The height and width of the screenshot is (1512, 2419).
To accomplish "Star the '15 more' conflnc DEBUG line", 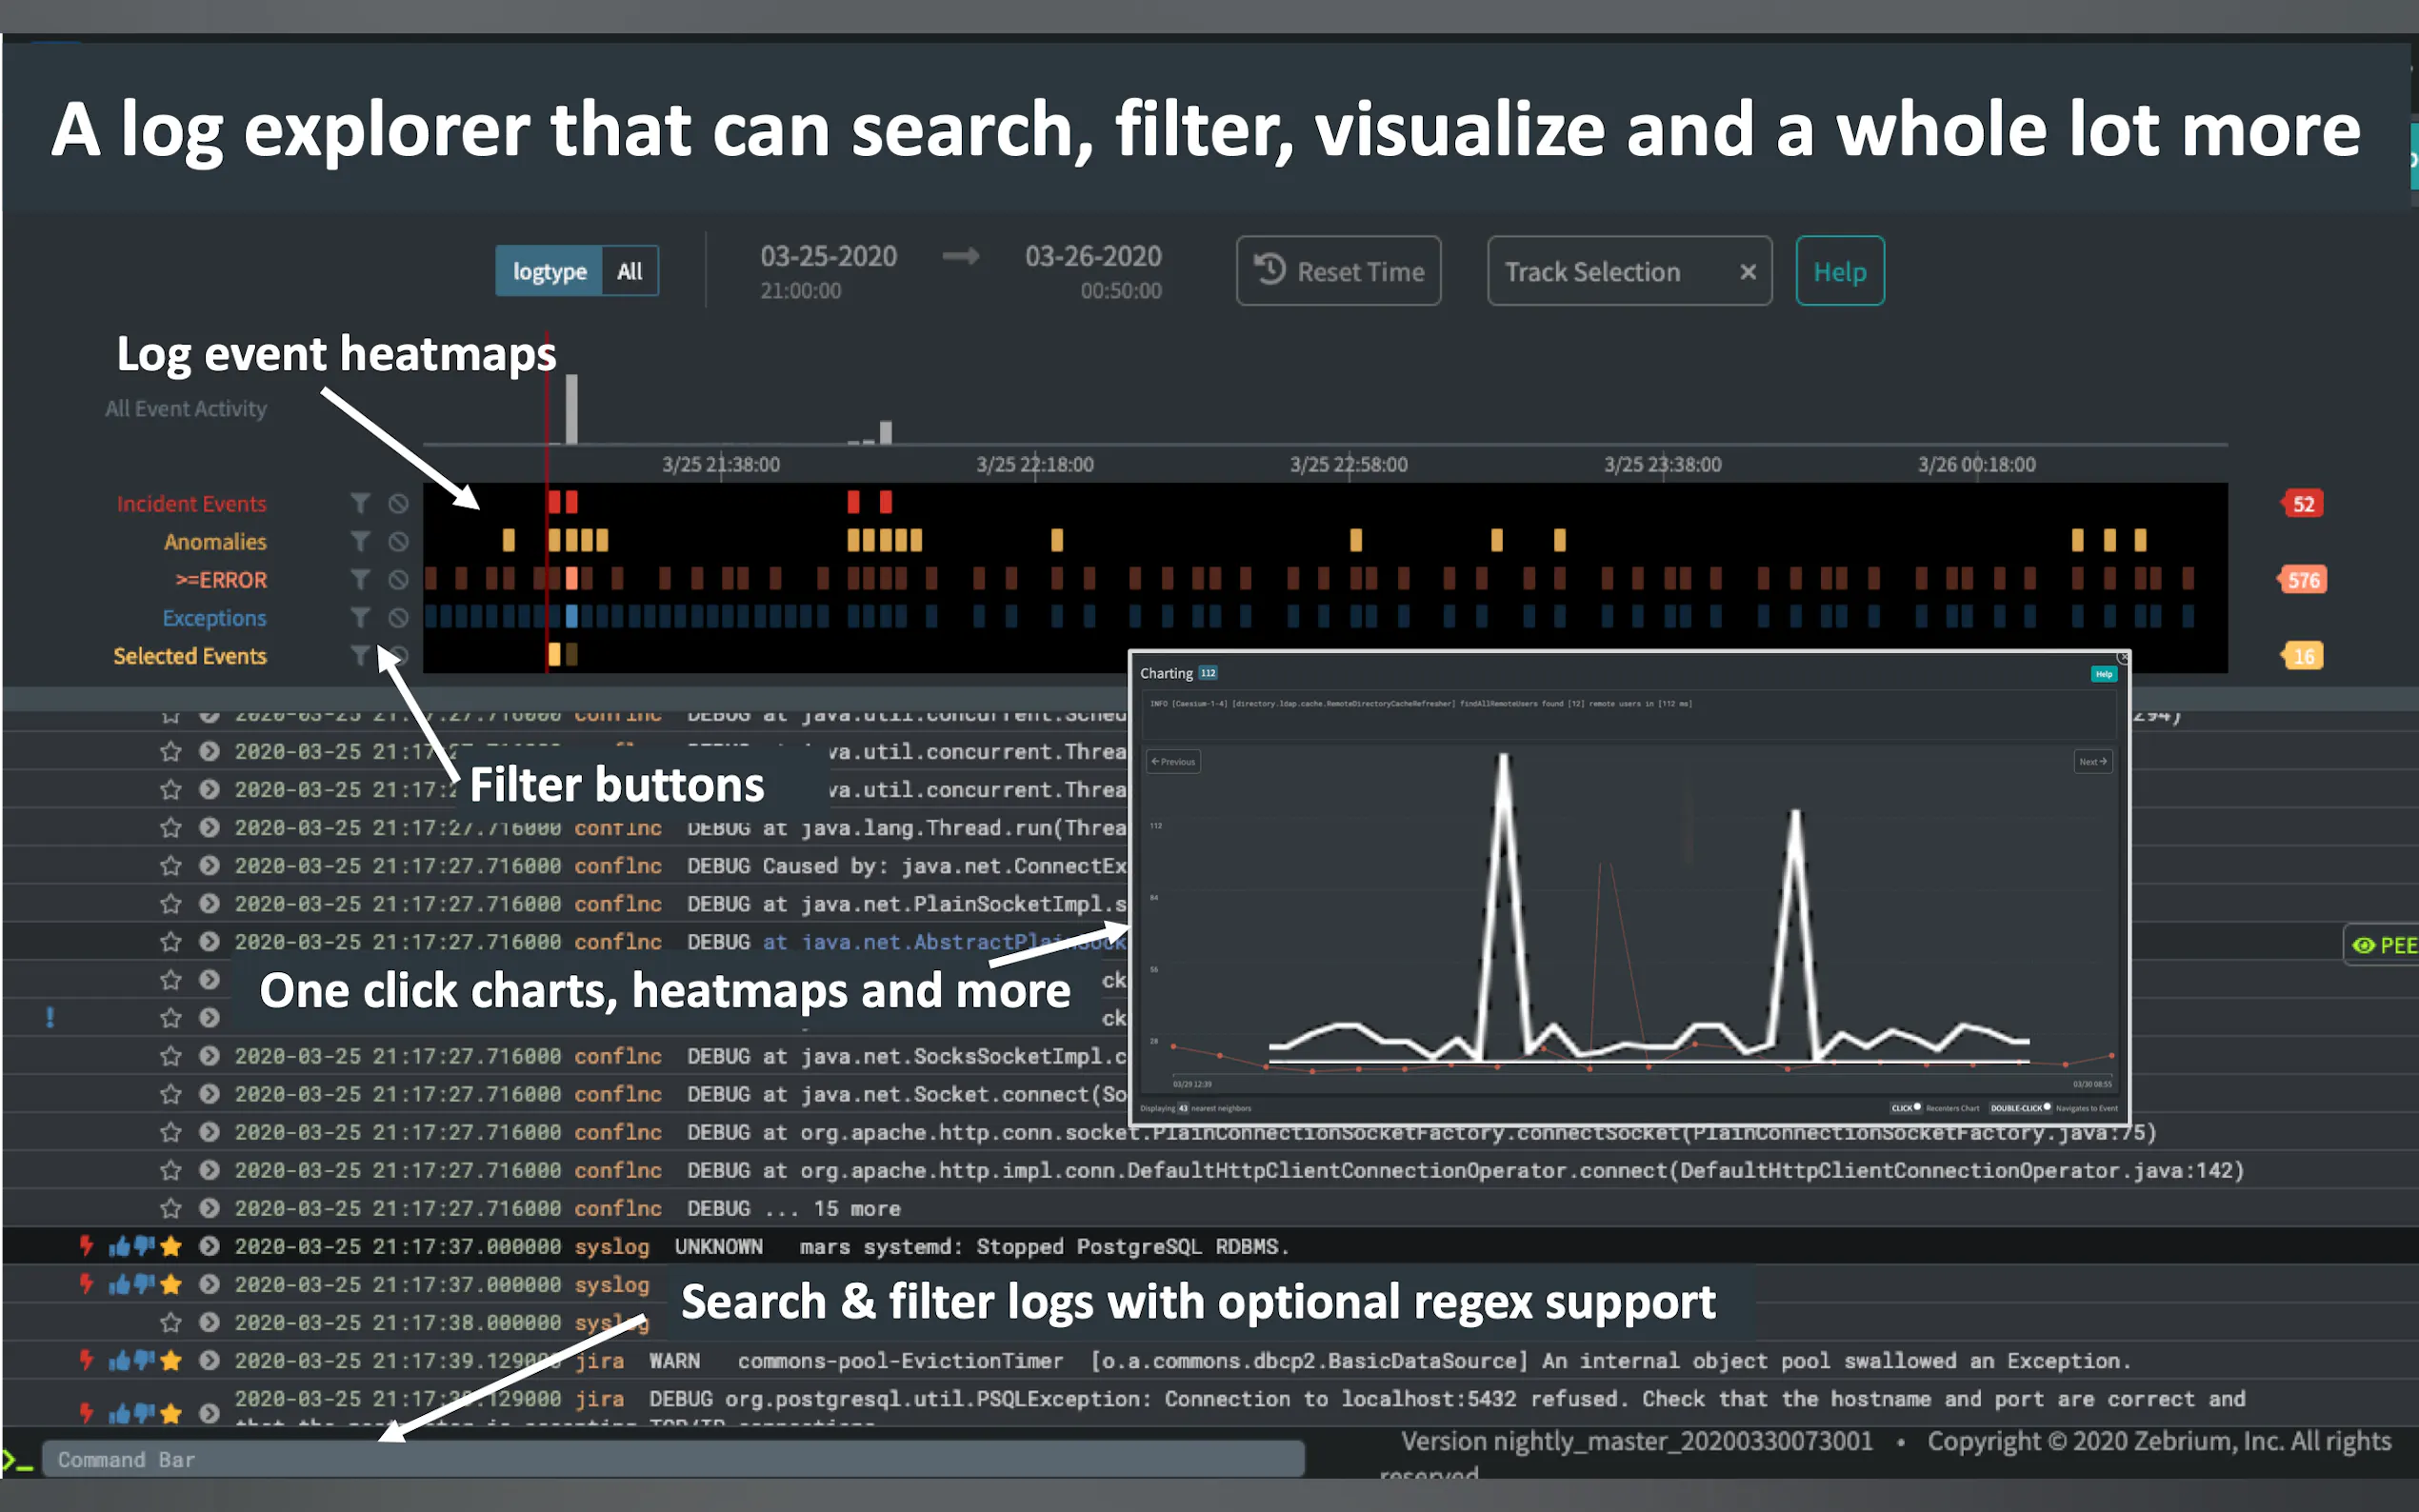I will 171,1208.
